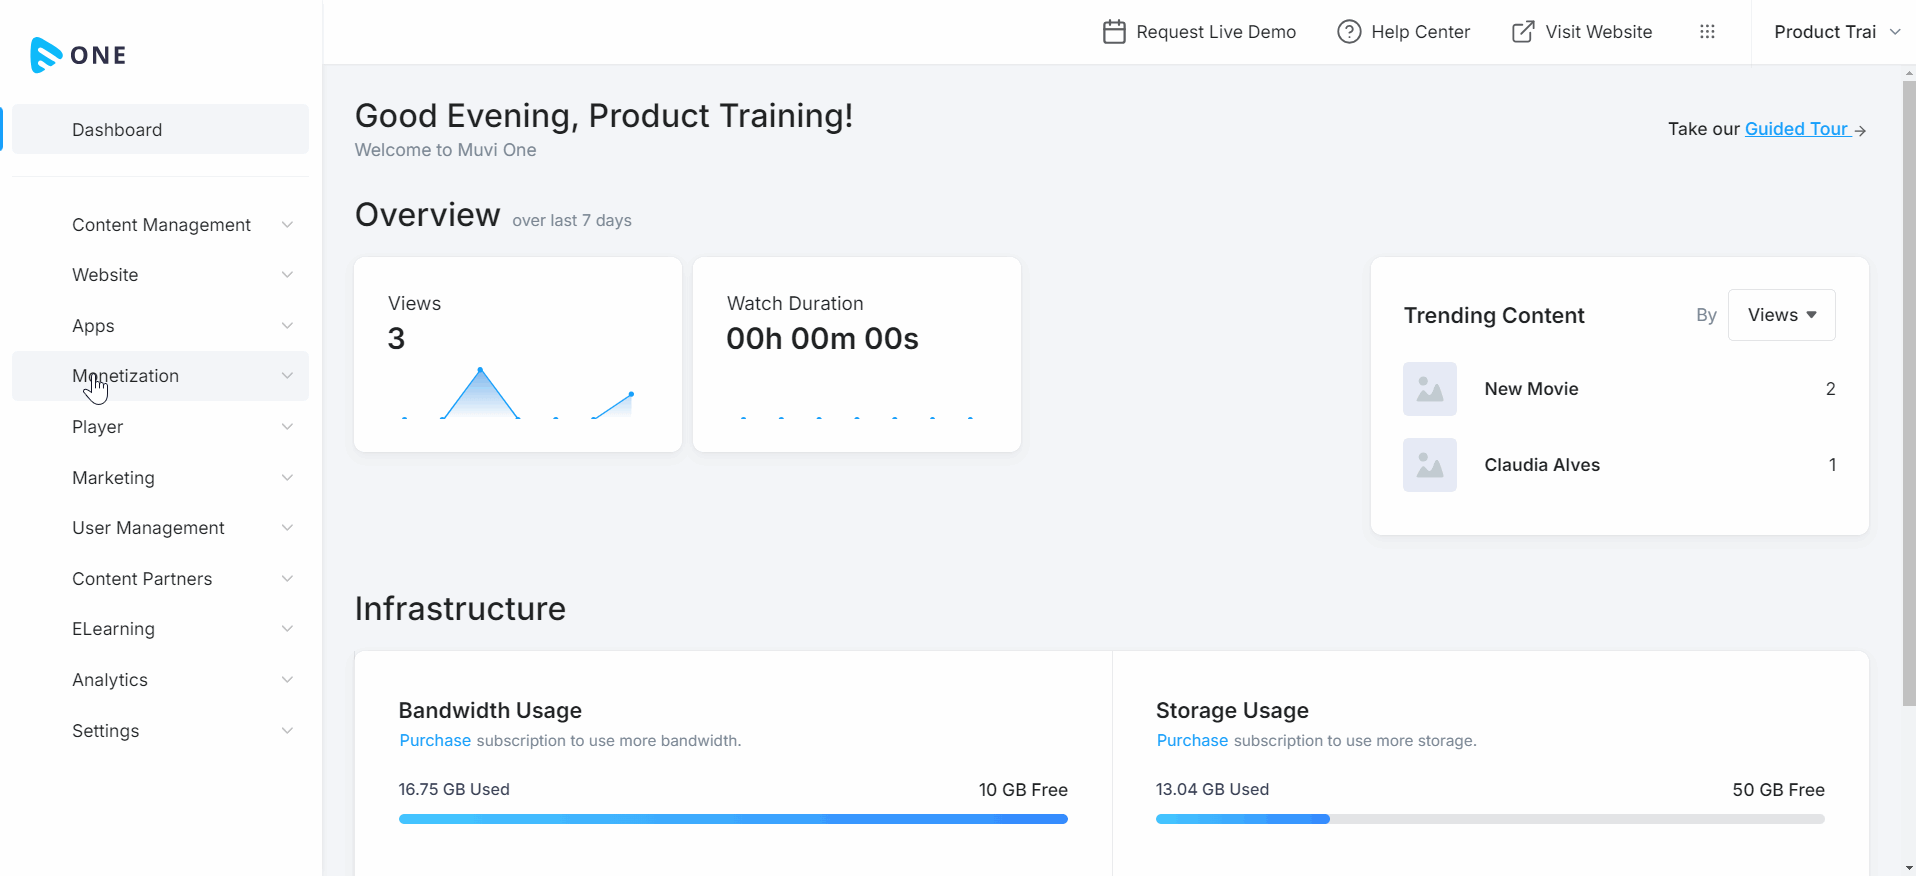Screen dimensions: 1916x876
Task: Click Purchase link under Storage Usage
Action: [x=1192, y=741]
